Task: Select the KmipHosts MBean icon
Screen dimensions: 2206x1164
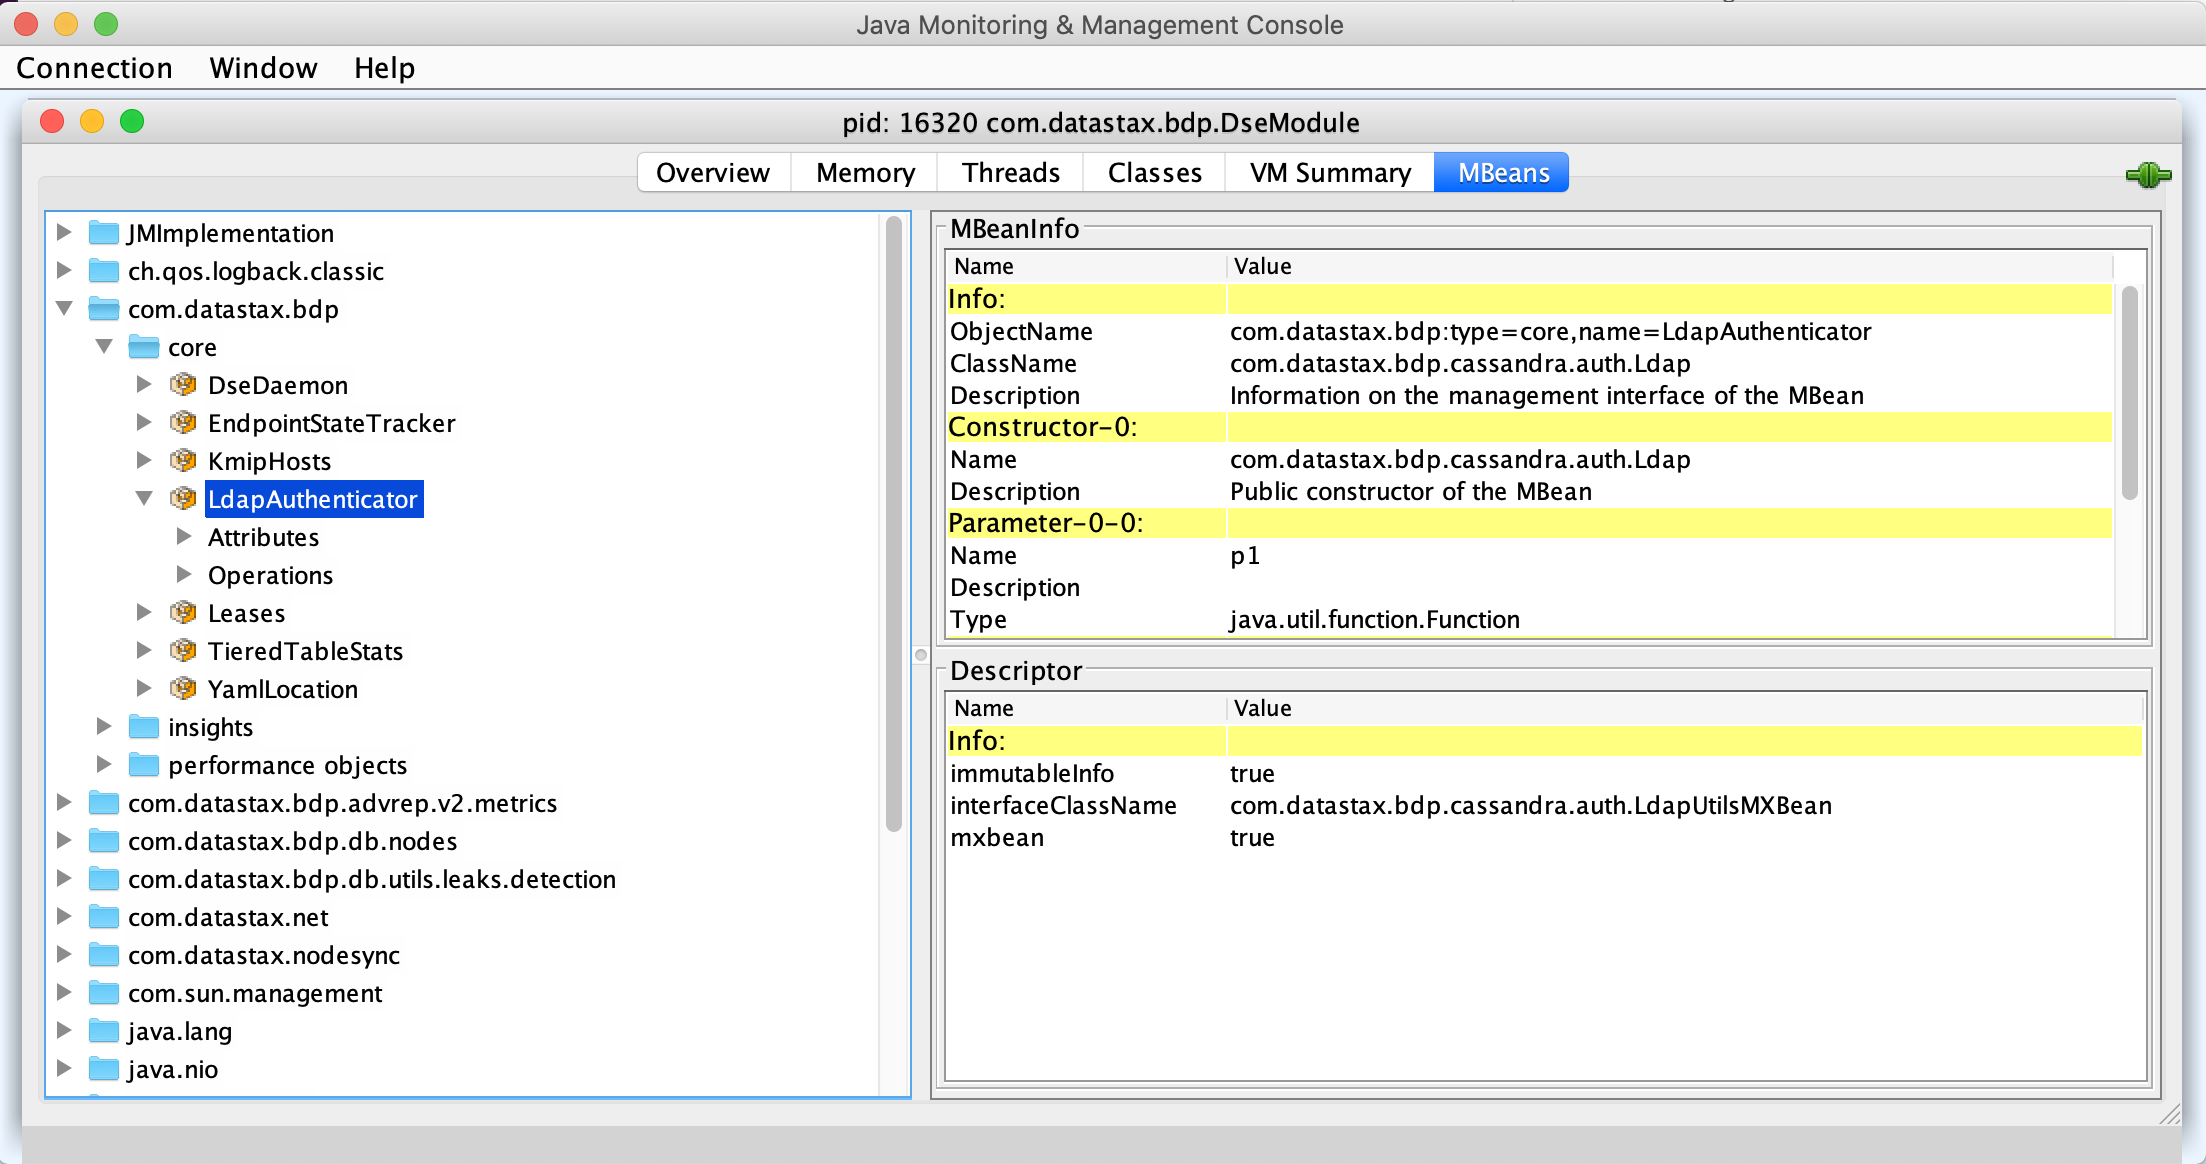Action: (184, 460)
